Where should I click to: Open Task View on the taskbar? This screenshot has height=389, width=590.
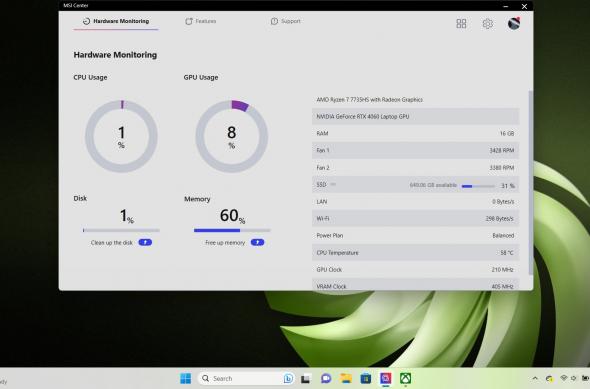(305, 379)
